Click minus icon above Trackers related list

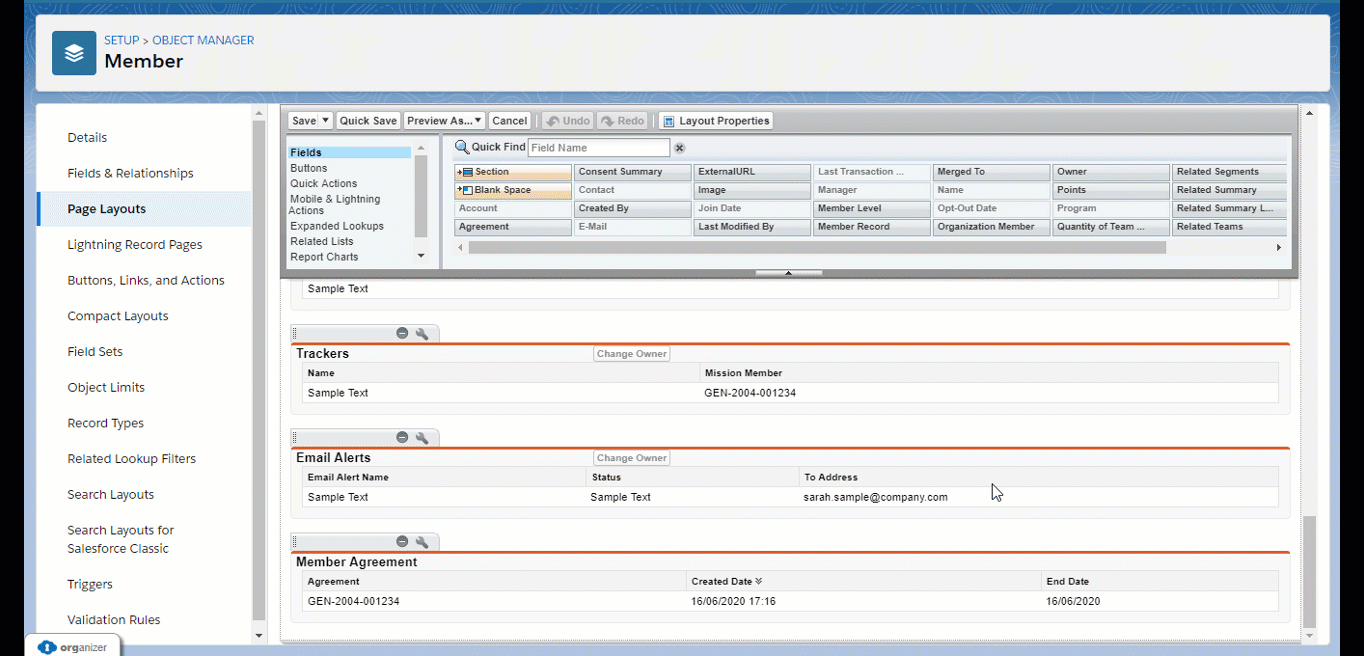[402, 333]
